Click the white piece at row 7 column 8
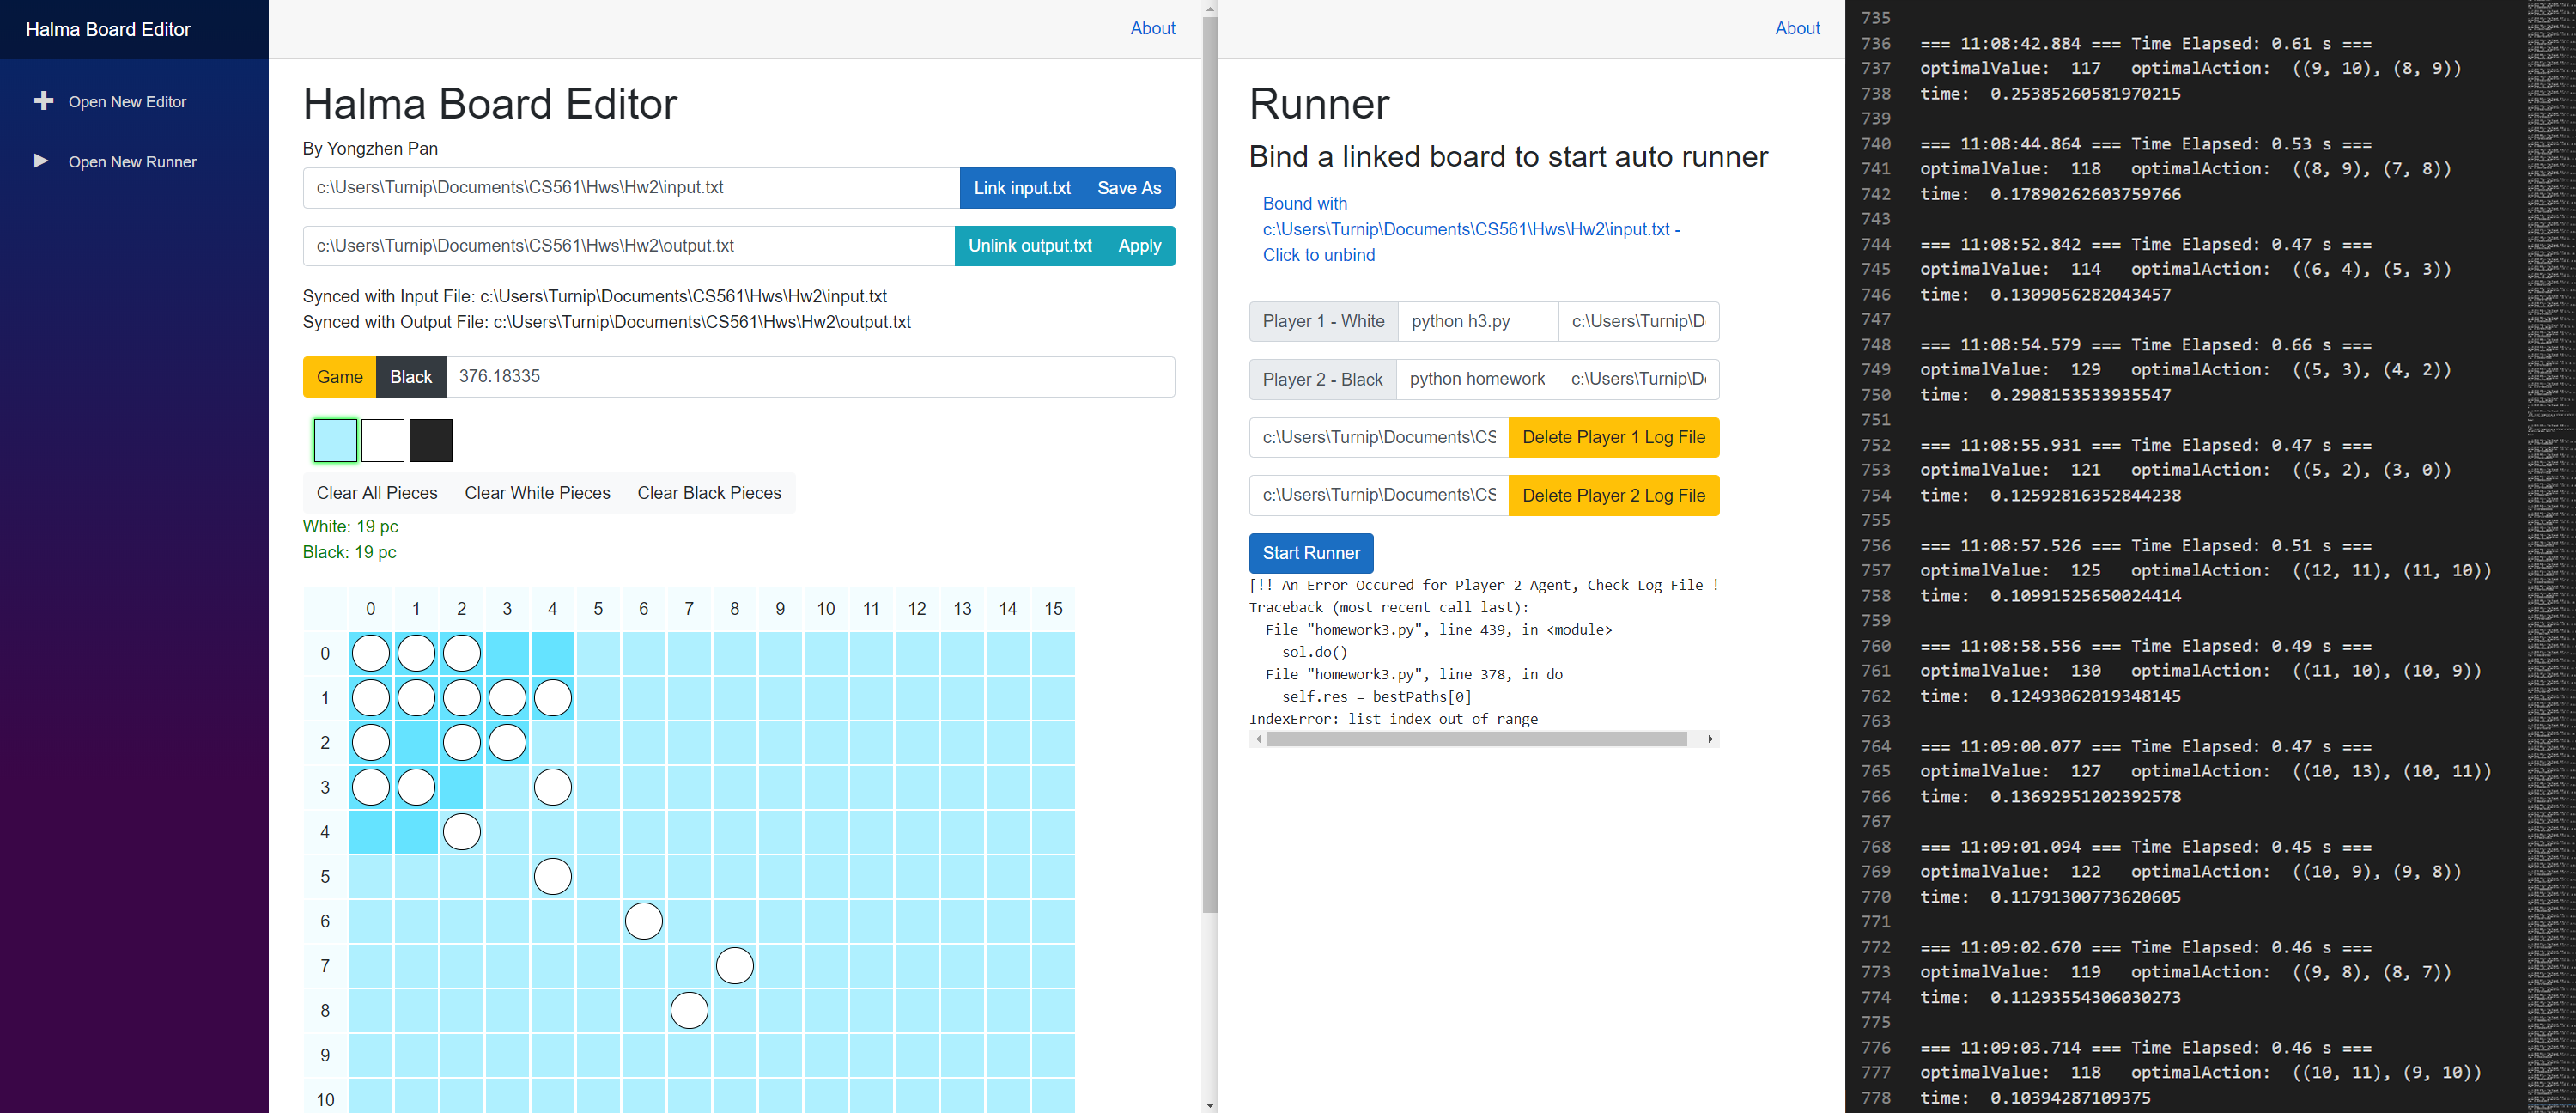This screenshot has height=1113, width=2576. click(x=734, y=965)
